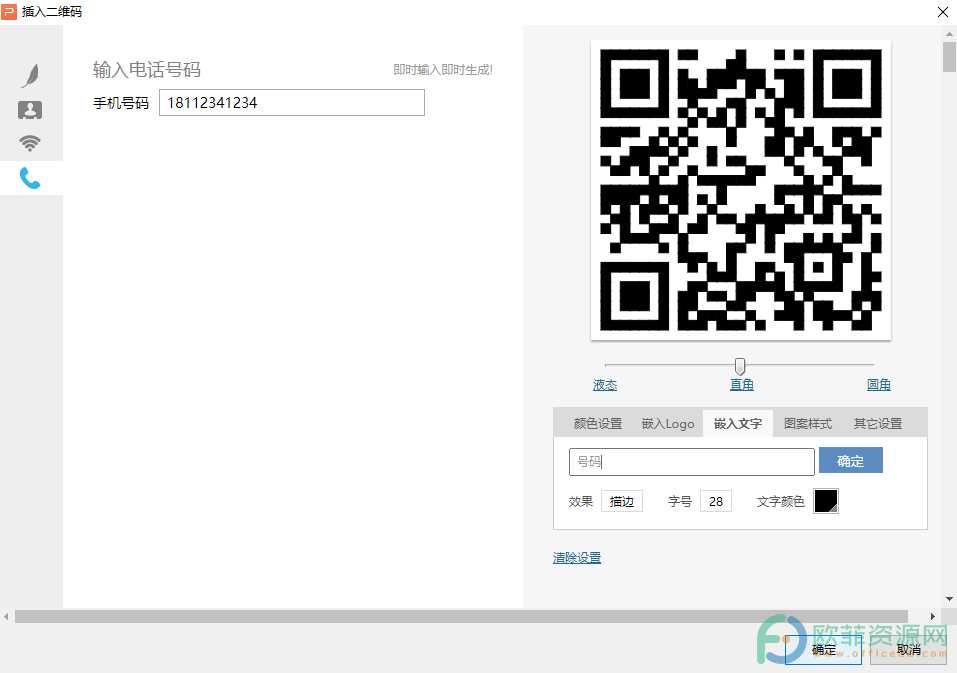Select the phone number QR code icon
Screen dimensions: 957x673
point(30,178)
